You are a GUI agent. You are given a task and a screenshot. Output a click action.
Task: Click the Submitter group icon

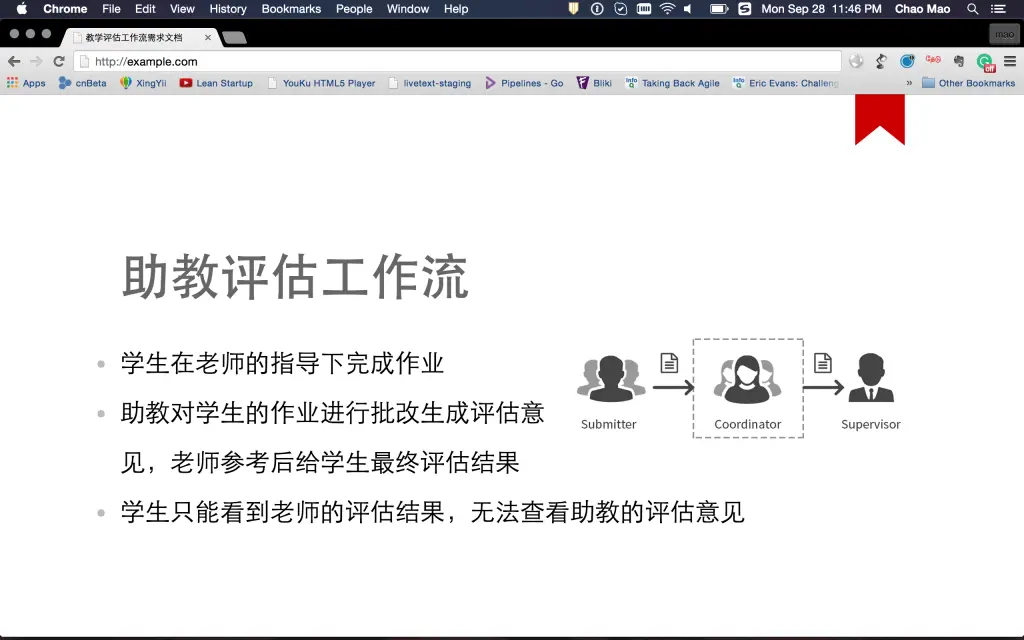610,379
